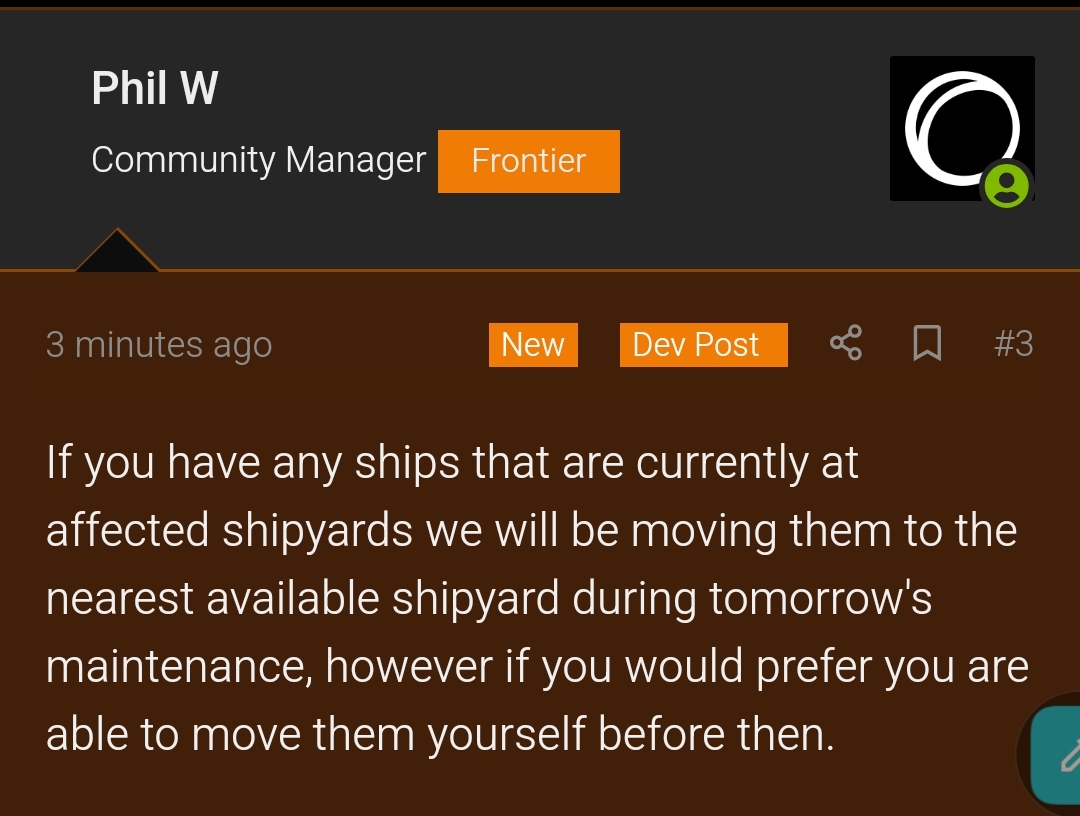This screenshot has height=816, width=1080.
Task: Click the empty dark header beside Frontier badge
Action: (754, 161)
